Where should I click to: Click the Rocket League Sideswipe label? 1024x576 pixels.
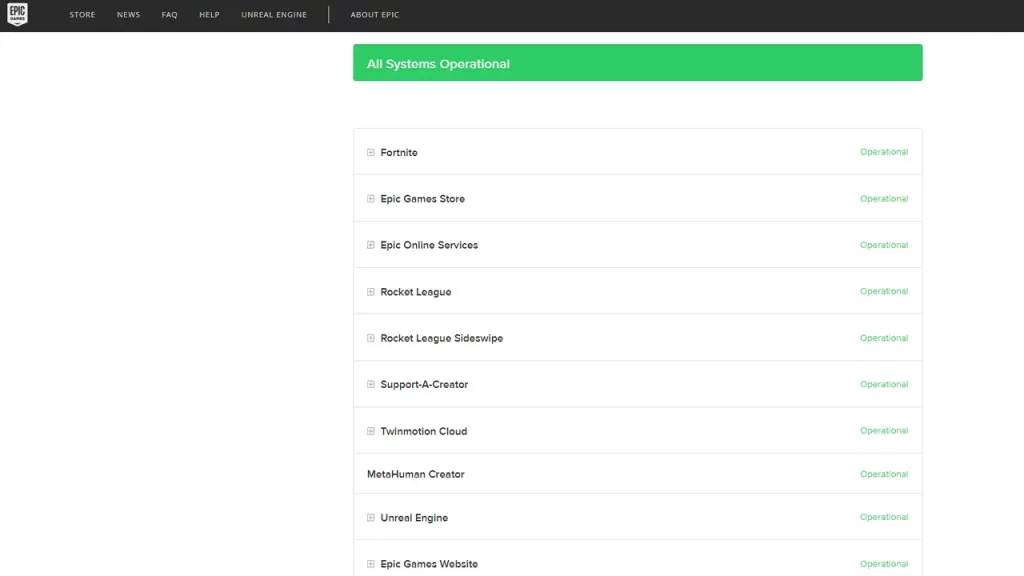441,338
